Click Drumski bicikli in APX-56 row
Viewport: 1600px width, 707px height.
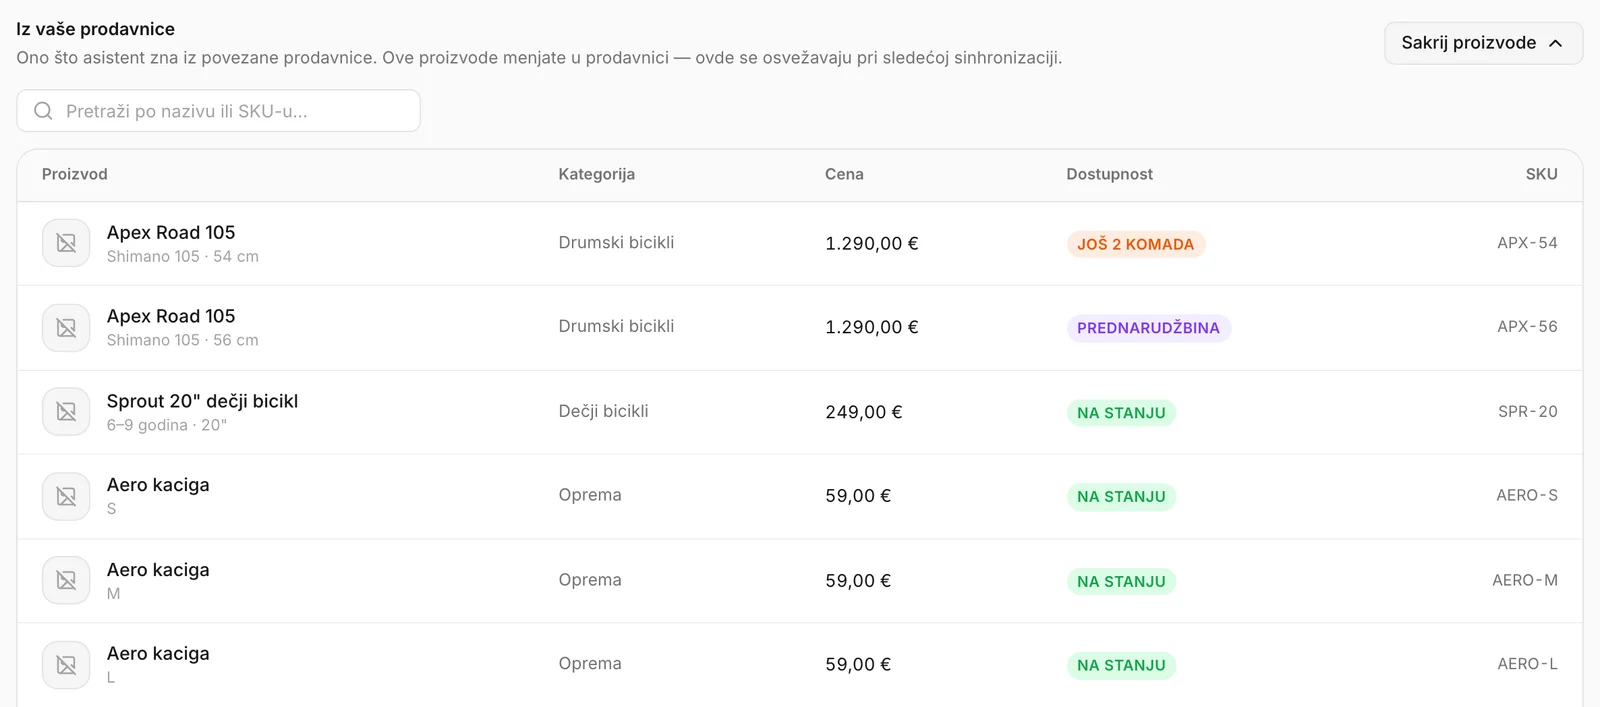click(616, 327)
